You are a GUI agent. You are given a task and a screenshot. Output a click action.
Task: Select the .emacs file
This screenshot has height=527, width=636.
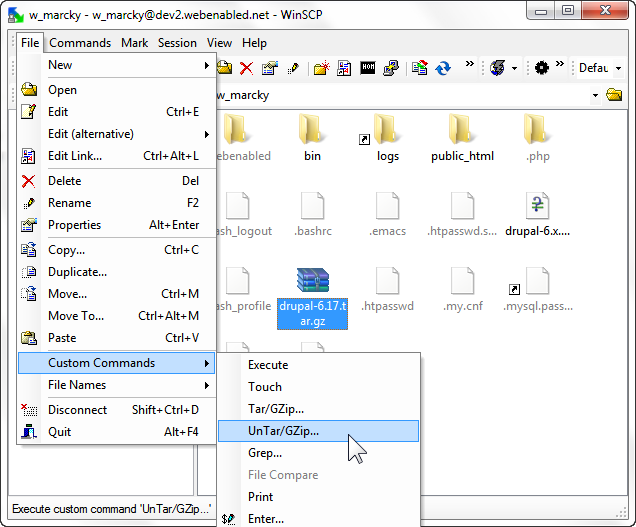tap(387, 214)
